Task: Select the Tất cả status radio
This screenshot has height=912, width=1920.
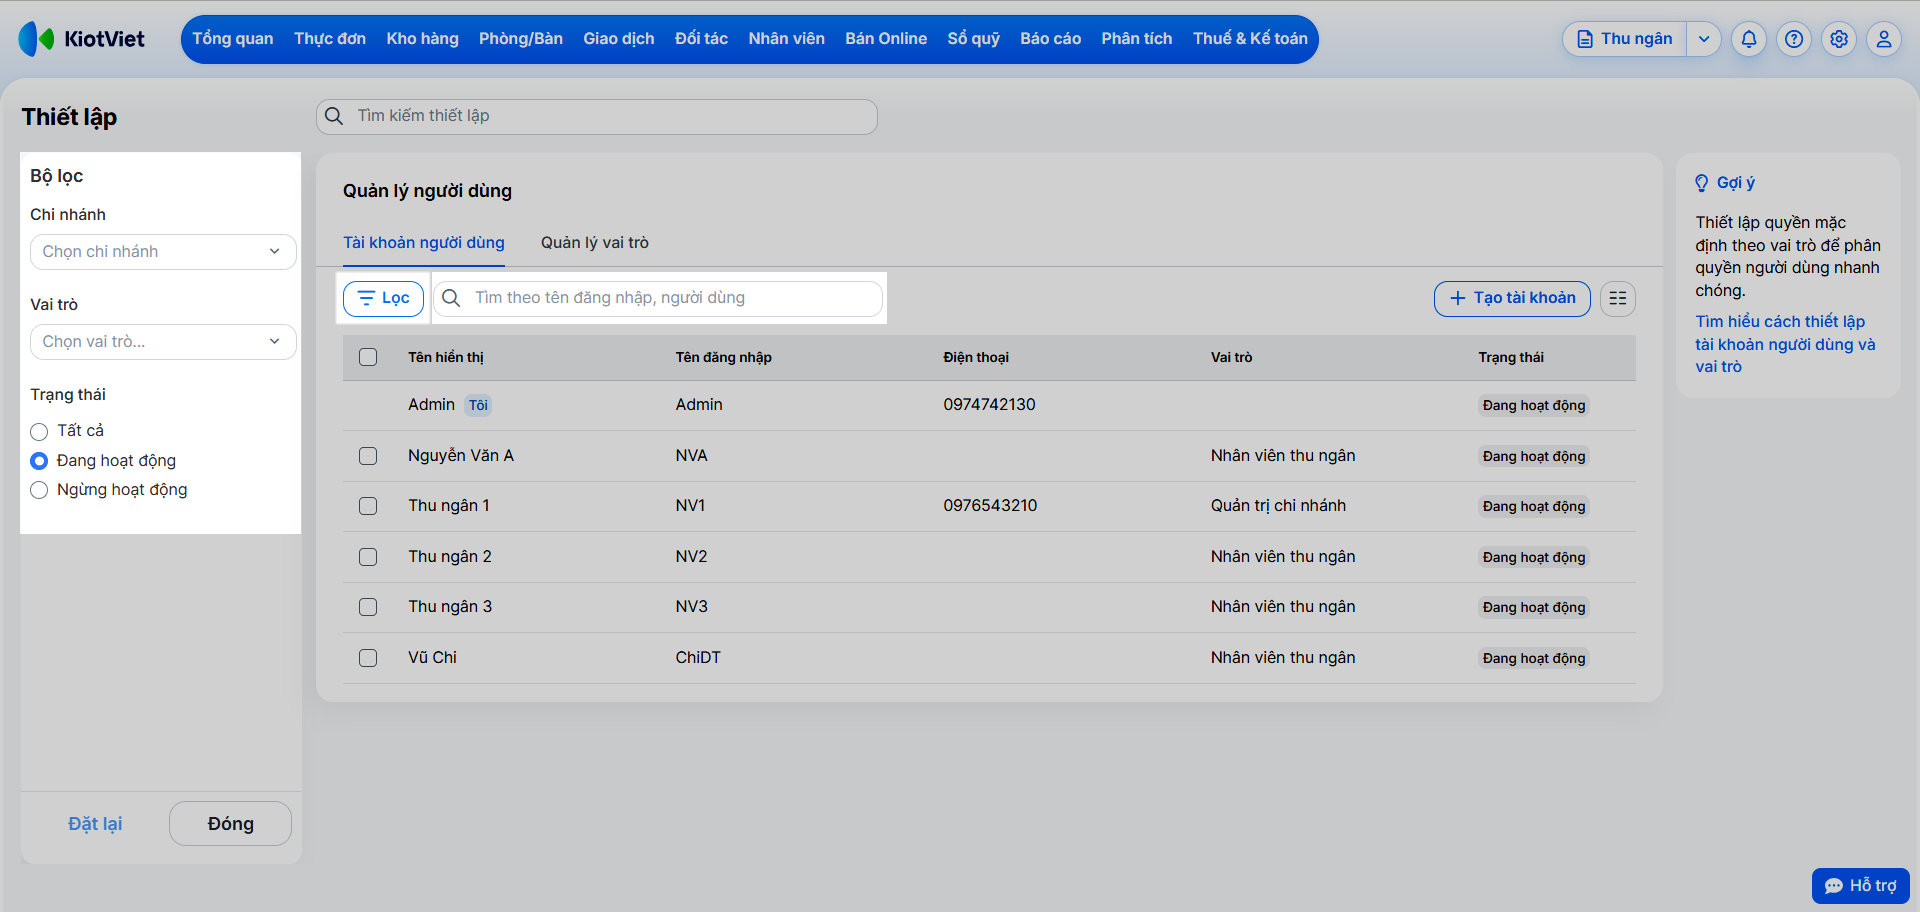Action: click(39, 432)
